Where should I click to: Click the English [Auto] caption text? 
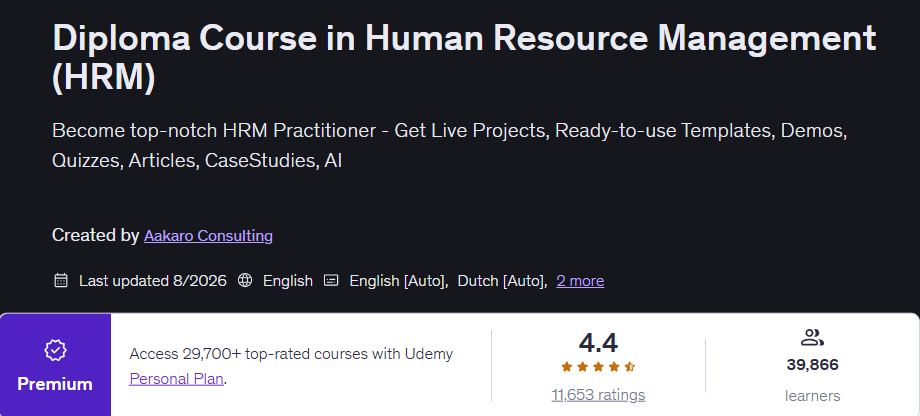398,281
